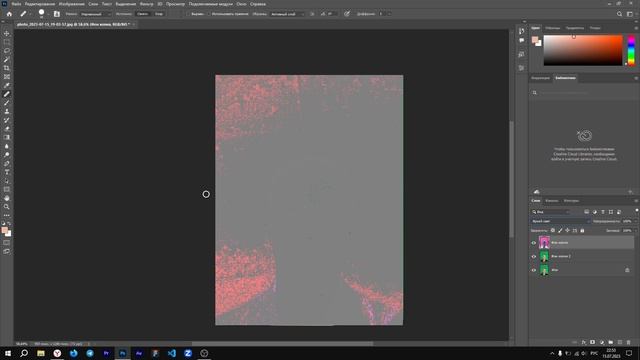
Task: Pick a color in the color field
Action: click(x=583, y=50)
